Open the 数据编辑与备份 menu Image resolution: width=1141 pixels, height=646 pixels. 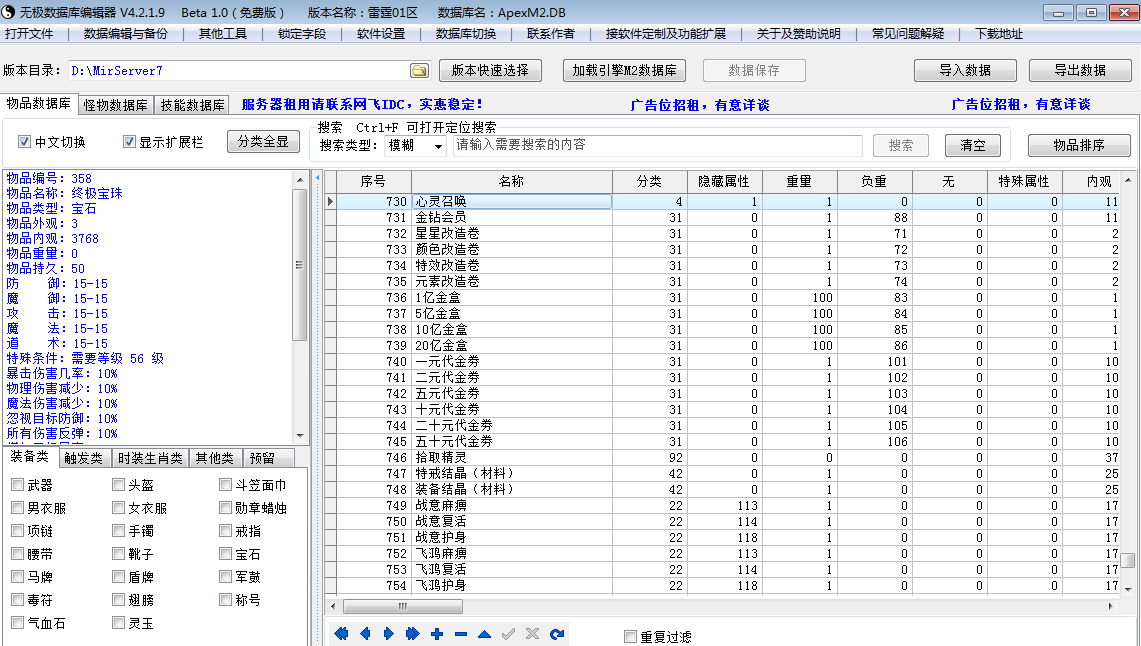(x=125, y=33)
